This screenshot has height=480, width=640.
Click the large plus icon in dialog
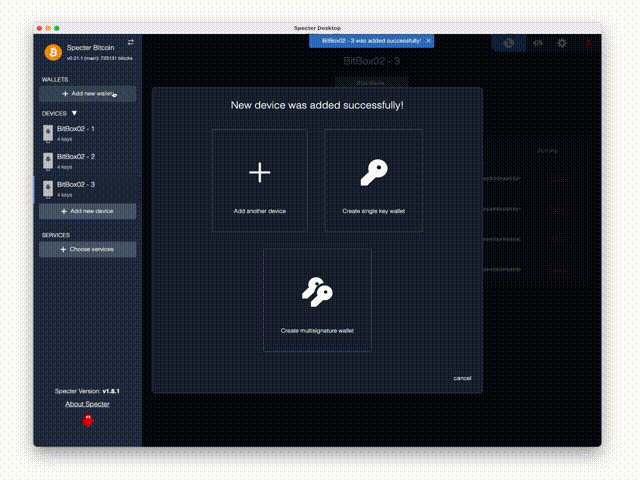click(260, 172)
